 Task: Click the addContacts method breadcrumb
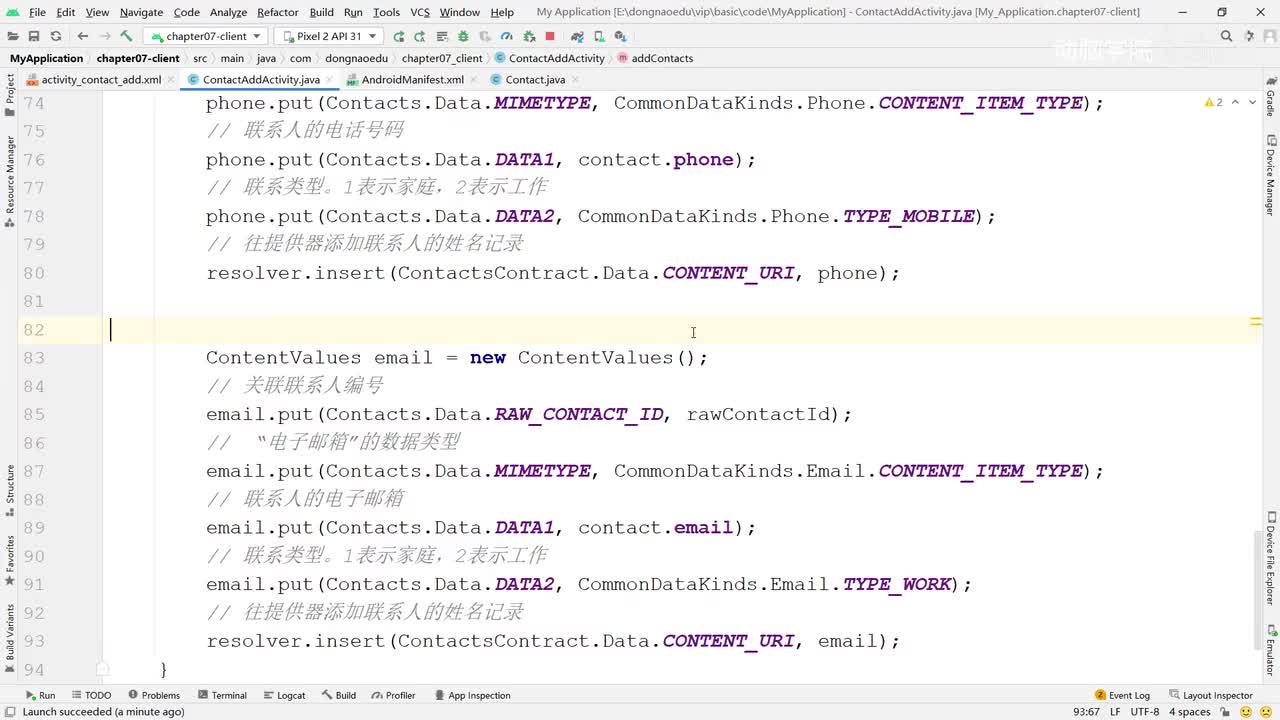click(656, 58)
